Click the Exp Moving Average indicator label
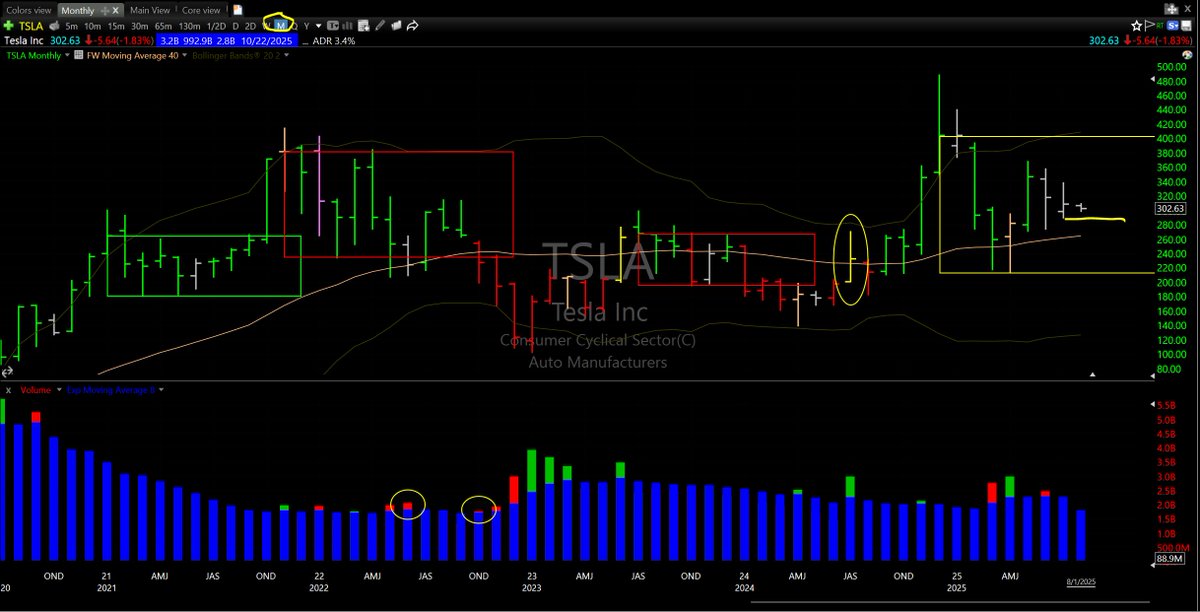This screenshot has height=612, width=1200. [x=110, y=390]
